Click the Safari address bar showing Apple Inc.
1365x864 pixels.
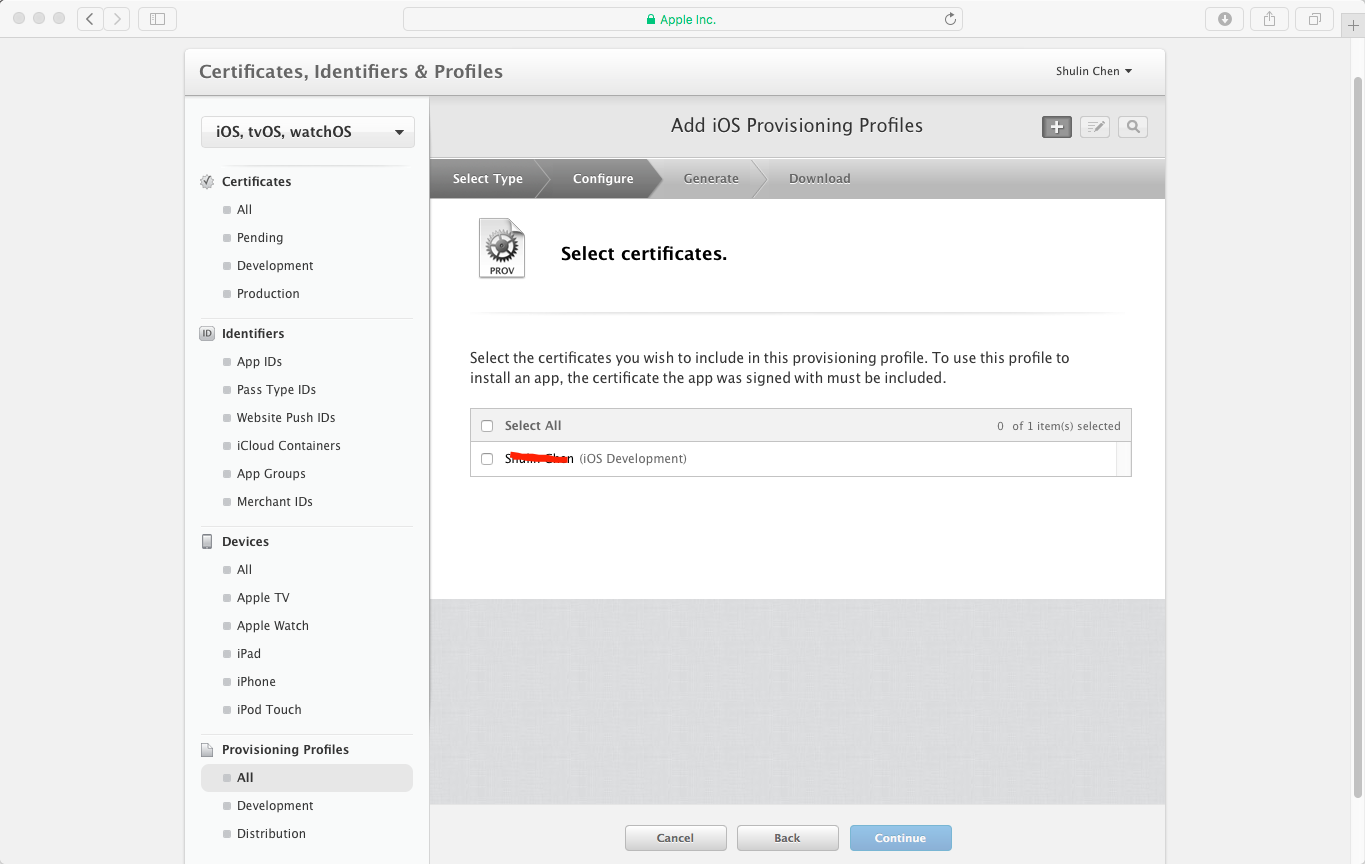[682, 19]
